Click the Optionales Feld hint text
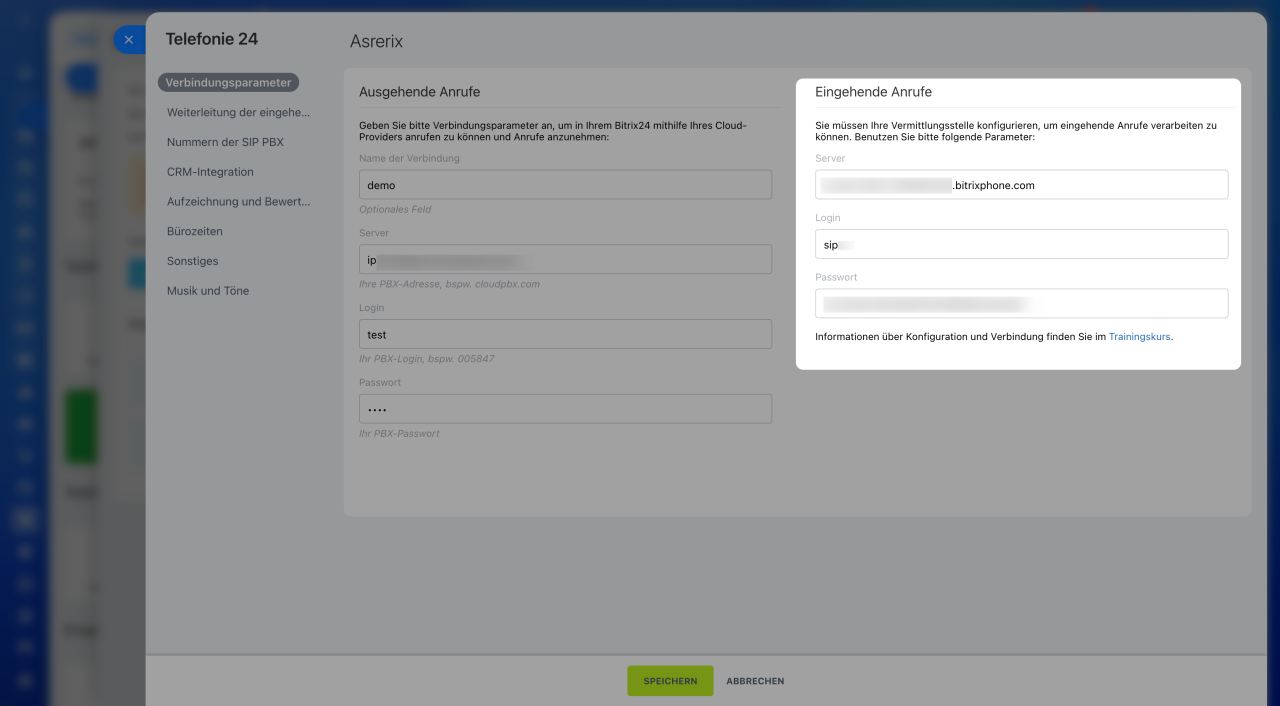This screenshot has width=1280, height=706. [x=395, y=210]
